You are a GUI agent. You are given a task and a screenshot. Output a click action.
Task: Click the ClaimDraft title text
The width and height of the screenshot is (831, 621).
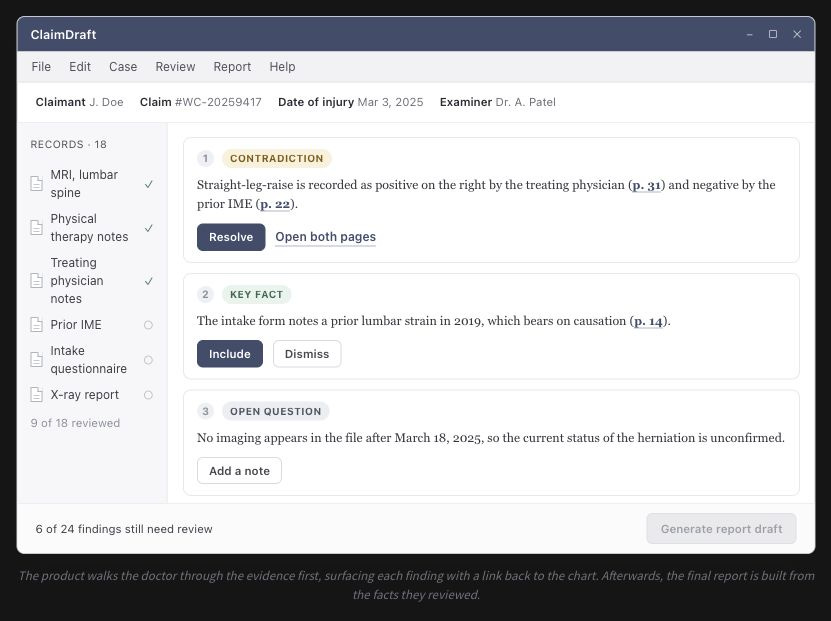click(x=64, y=35)
